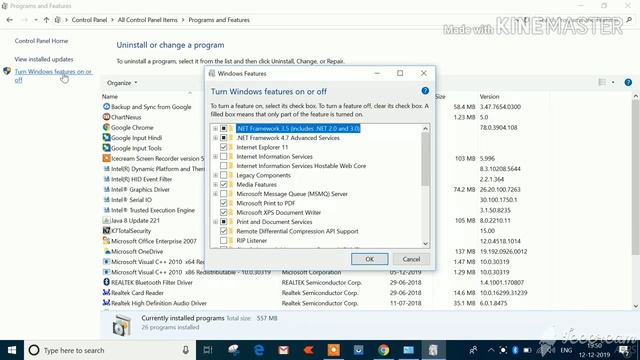Click the Realtek Card Reader icon
This screenshot has width=640, height=360.
pos(107,293)
